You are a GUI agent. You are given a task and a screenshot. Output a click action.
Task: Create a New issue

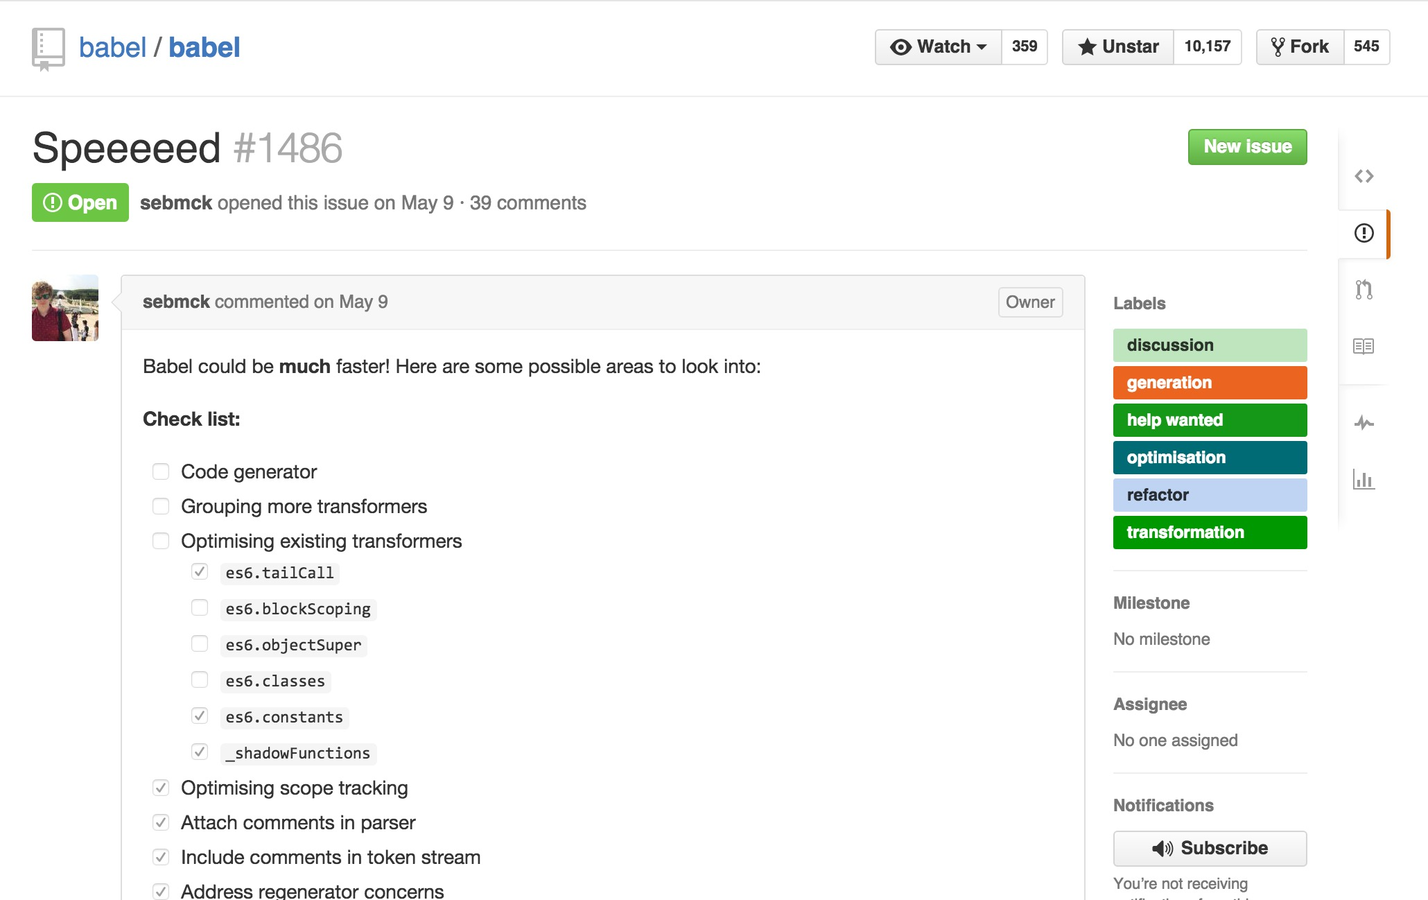[1247, 147]
